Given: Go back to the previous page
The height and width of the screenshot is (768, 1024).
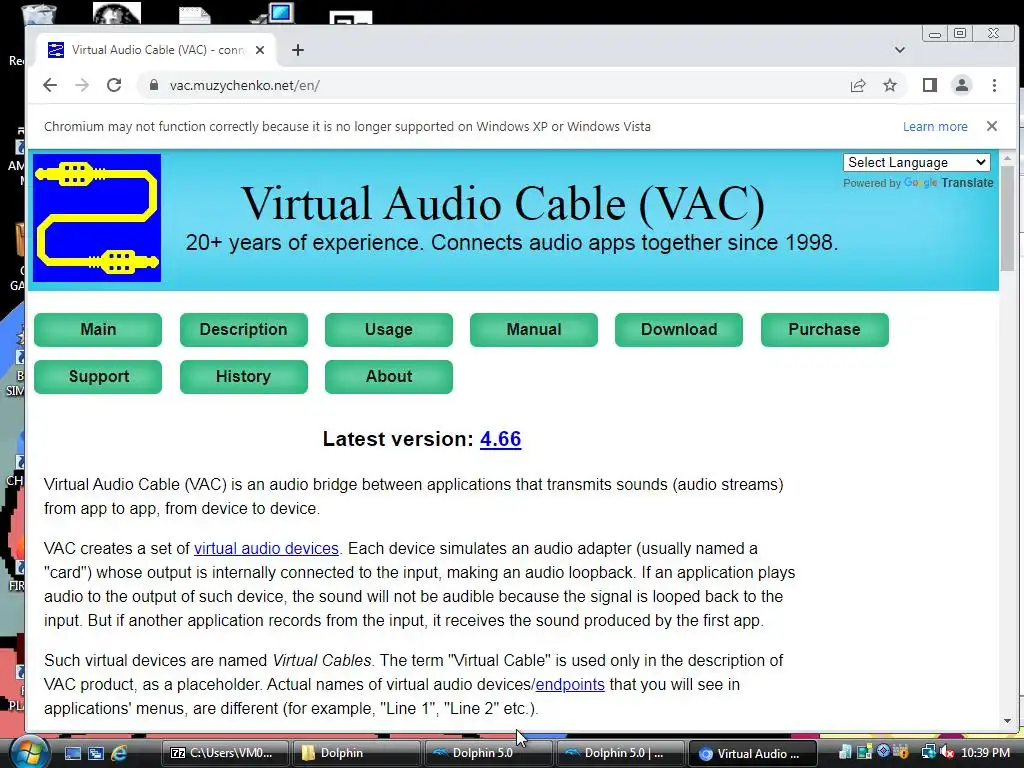Looking at the screenshot, I should (x=50, y=85).
